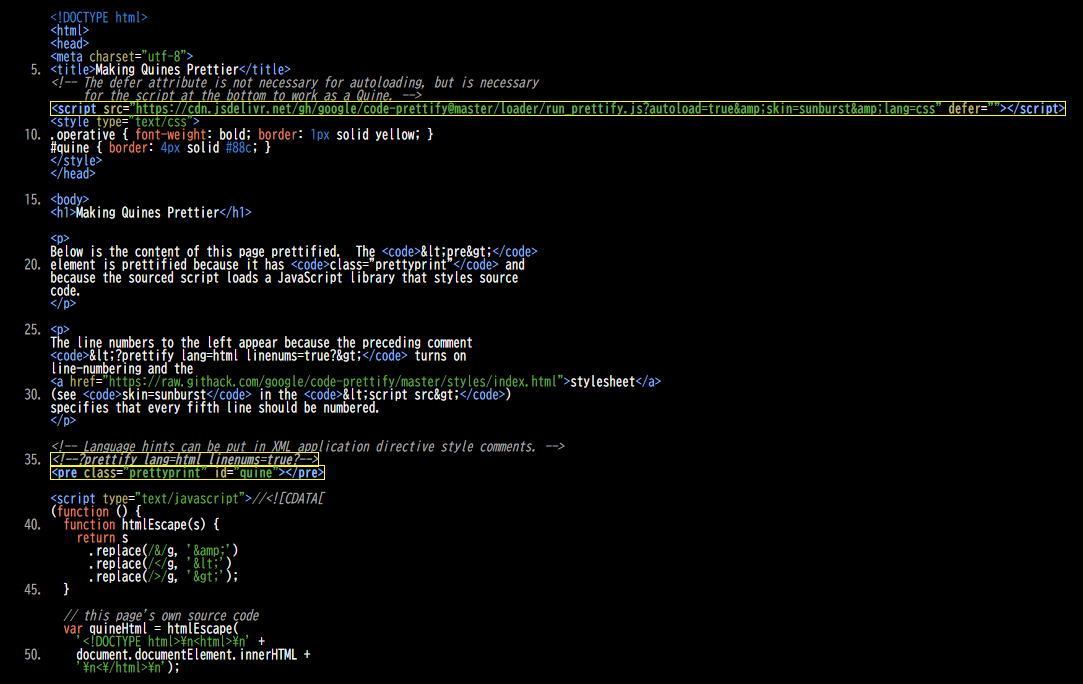This screenshot has height=684, width=1083.
Task: Click the 'Language hints can be put' comment
Action: click(x=307, y=447)
